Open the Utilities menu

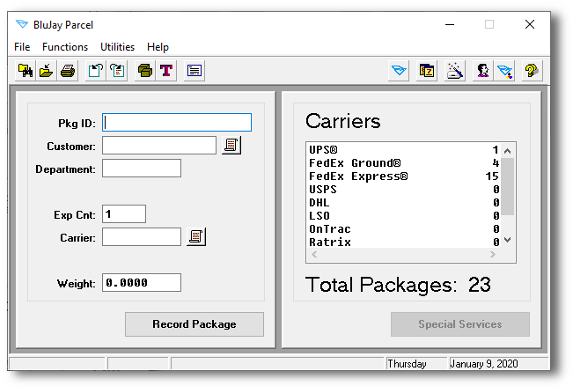pyautogui.click(x=118, y=47)
